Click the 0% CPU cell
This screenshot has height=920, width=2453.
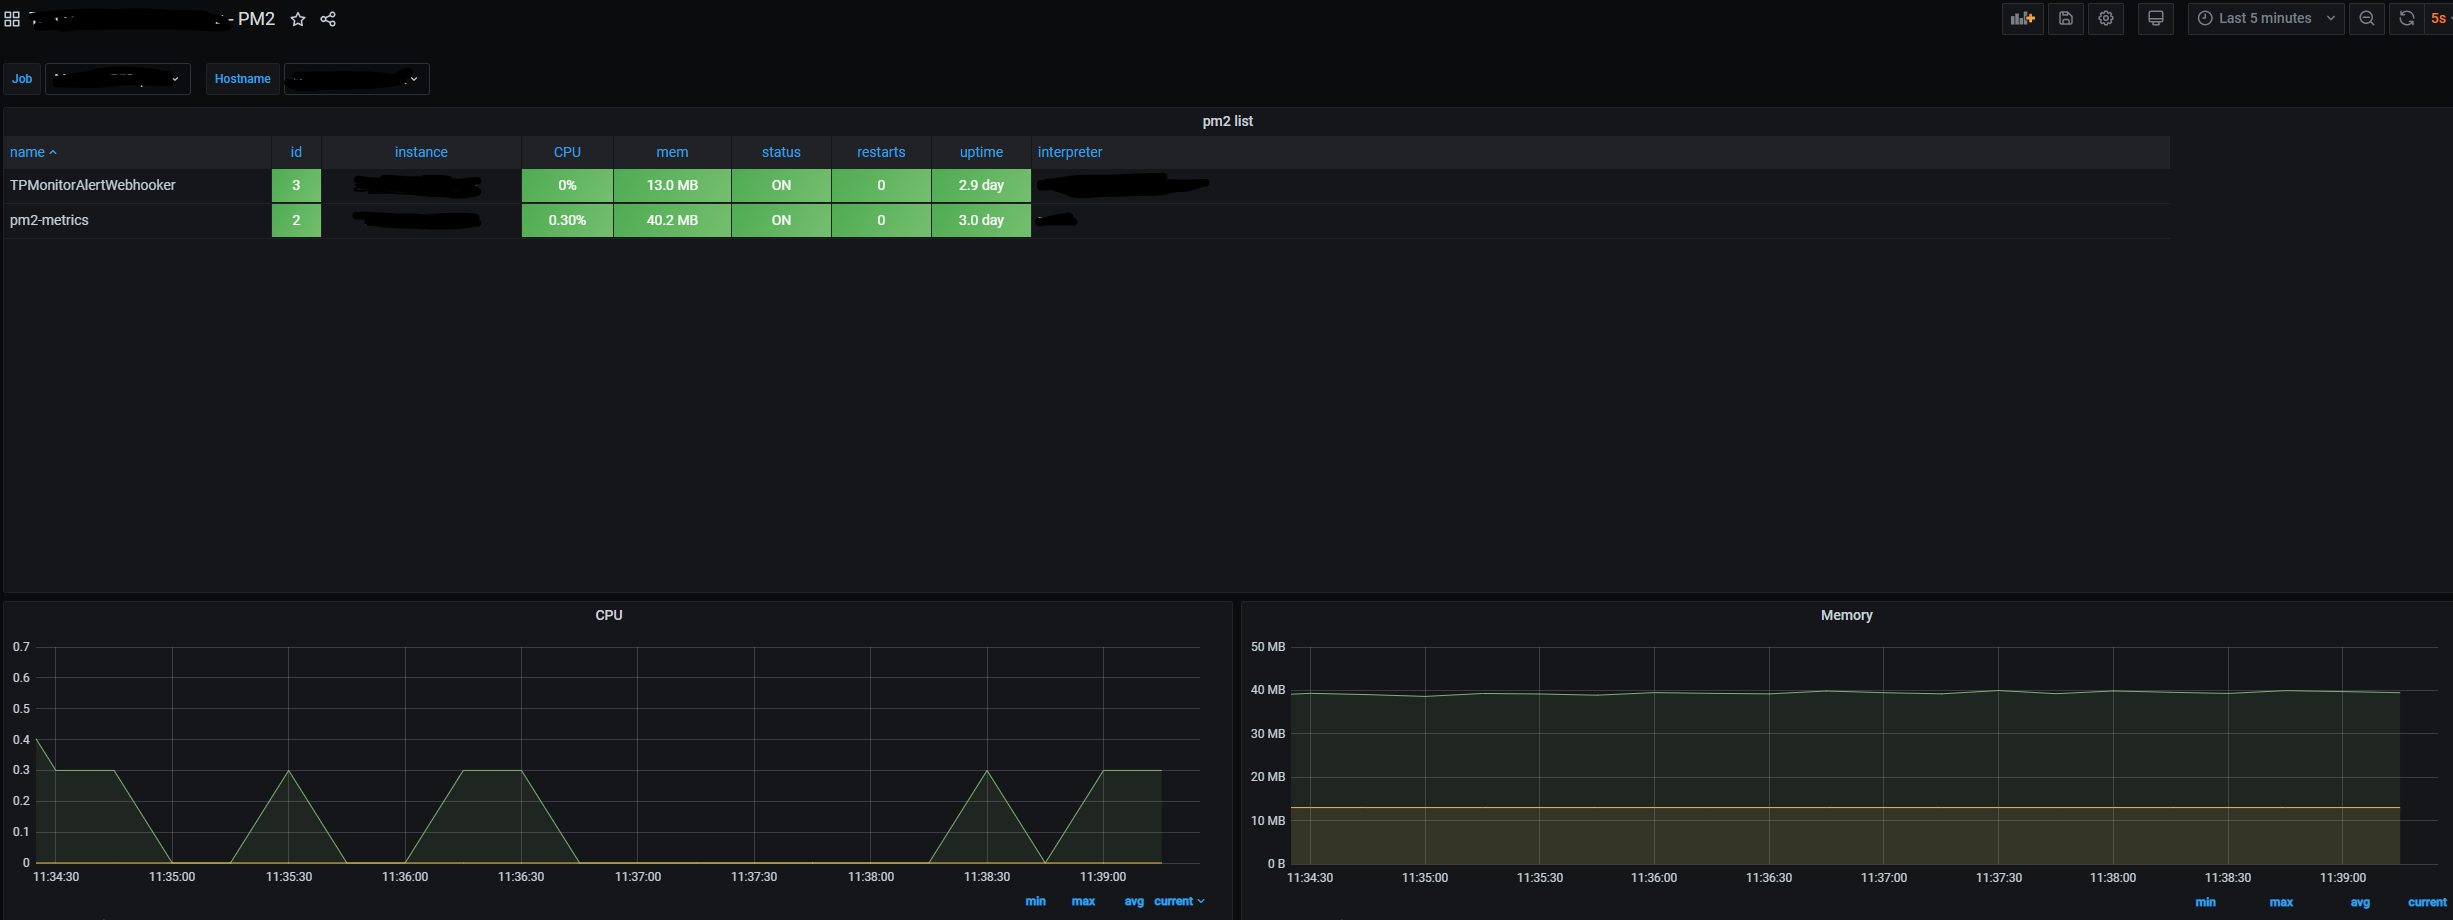(567, 185)
